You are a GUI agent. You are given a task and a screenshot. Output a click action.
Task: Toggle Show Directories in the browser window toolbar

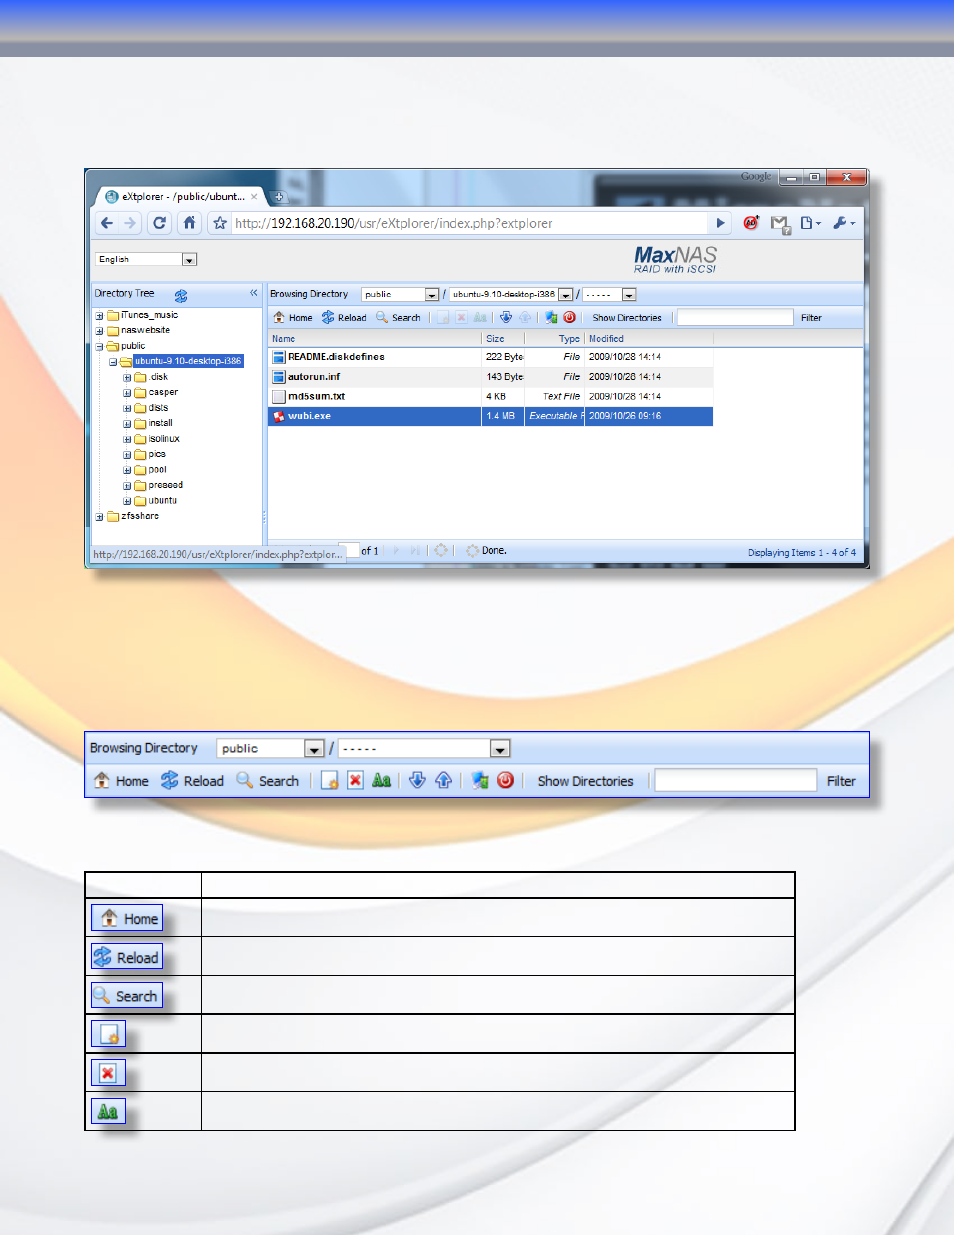point(627,318)
